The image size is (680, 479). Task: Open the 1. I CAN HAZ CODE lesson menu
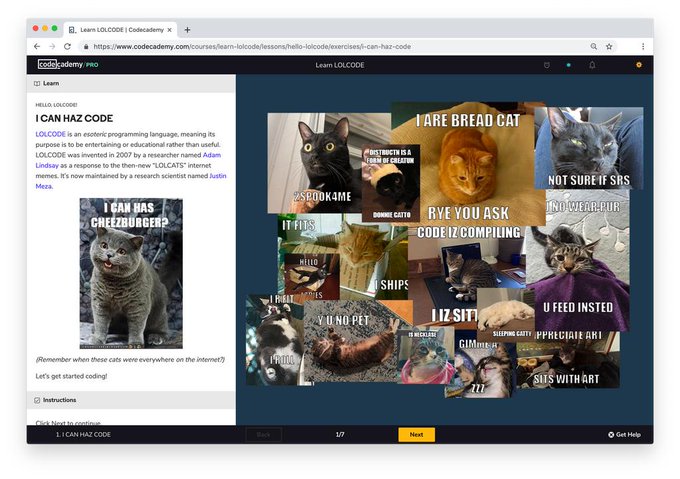click(83, 434)
